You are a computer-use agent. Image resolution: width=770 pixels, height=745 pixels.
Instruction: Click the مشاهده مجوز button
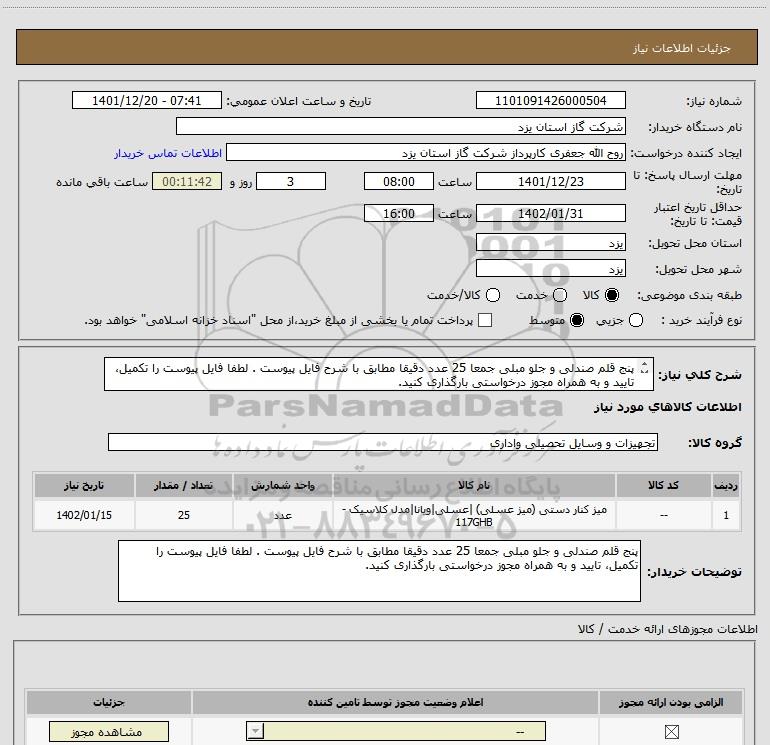(x=109, y=732)
